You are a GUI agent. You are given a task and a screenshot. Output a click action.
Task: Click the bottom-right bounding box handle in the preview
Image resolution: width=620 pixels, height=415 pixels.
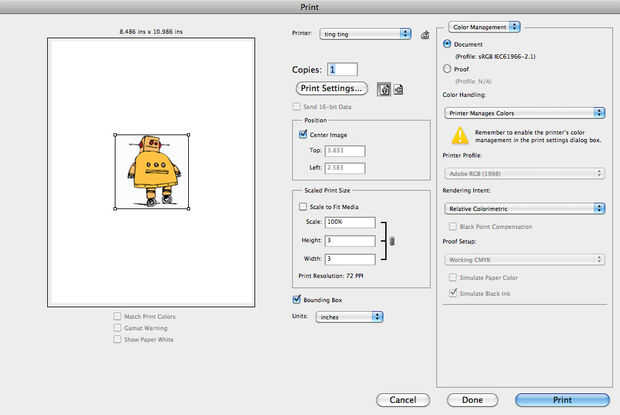pyautogui.click(x=188, y=208)
